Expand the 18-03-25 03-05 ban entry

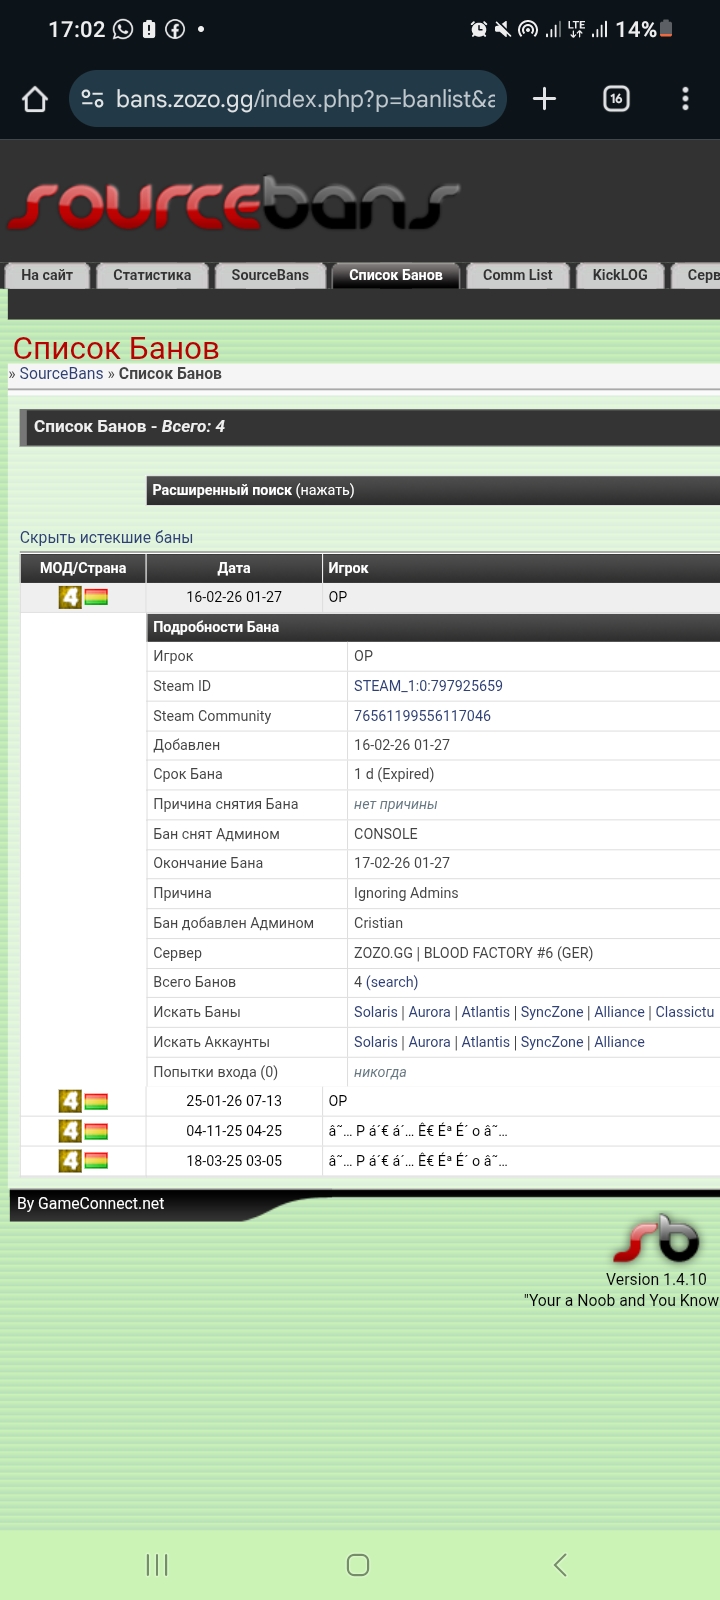[x=234, y=1161]
